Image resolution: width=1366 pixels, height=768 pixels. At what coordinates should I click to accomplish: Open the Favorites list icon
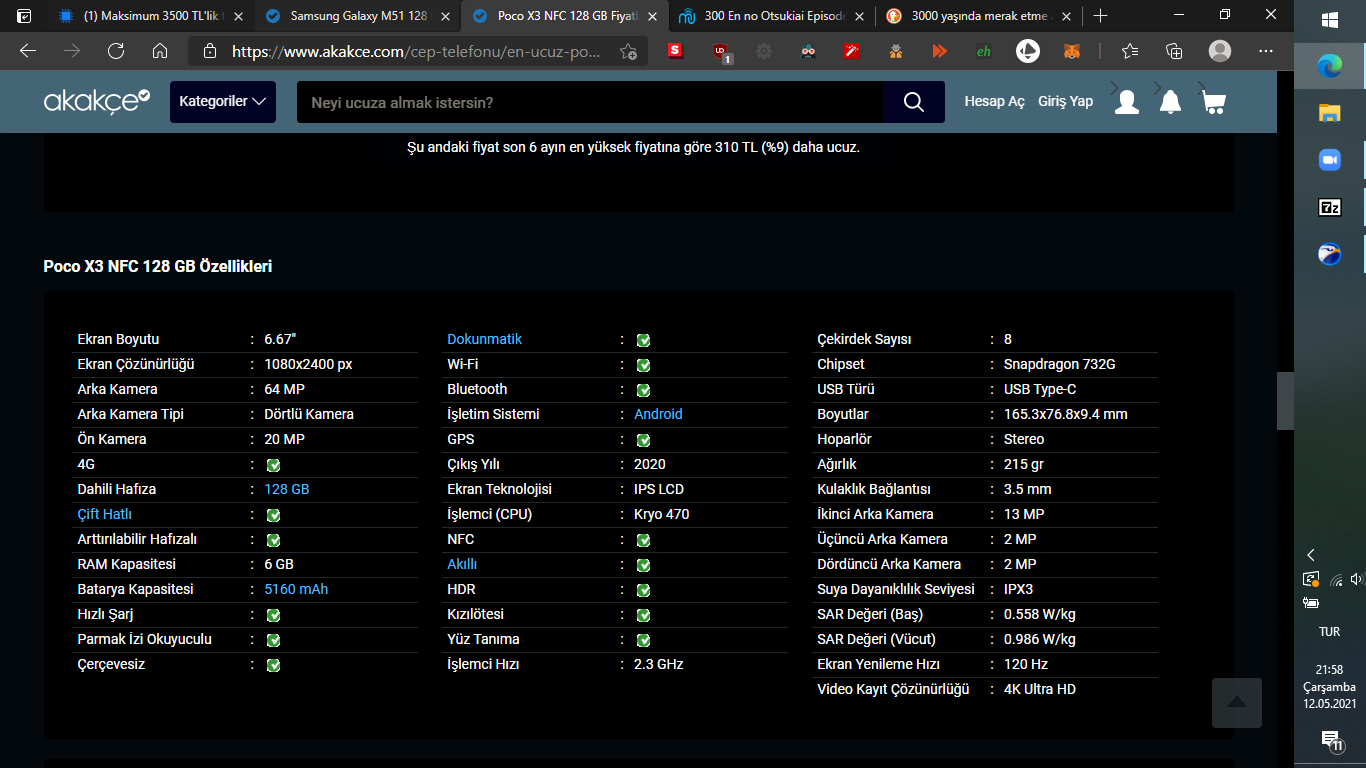1130,51
